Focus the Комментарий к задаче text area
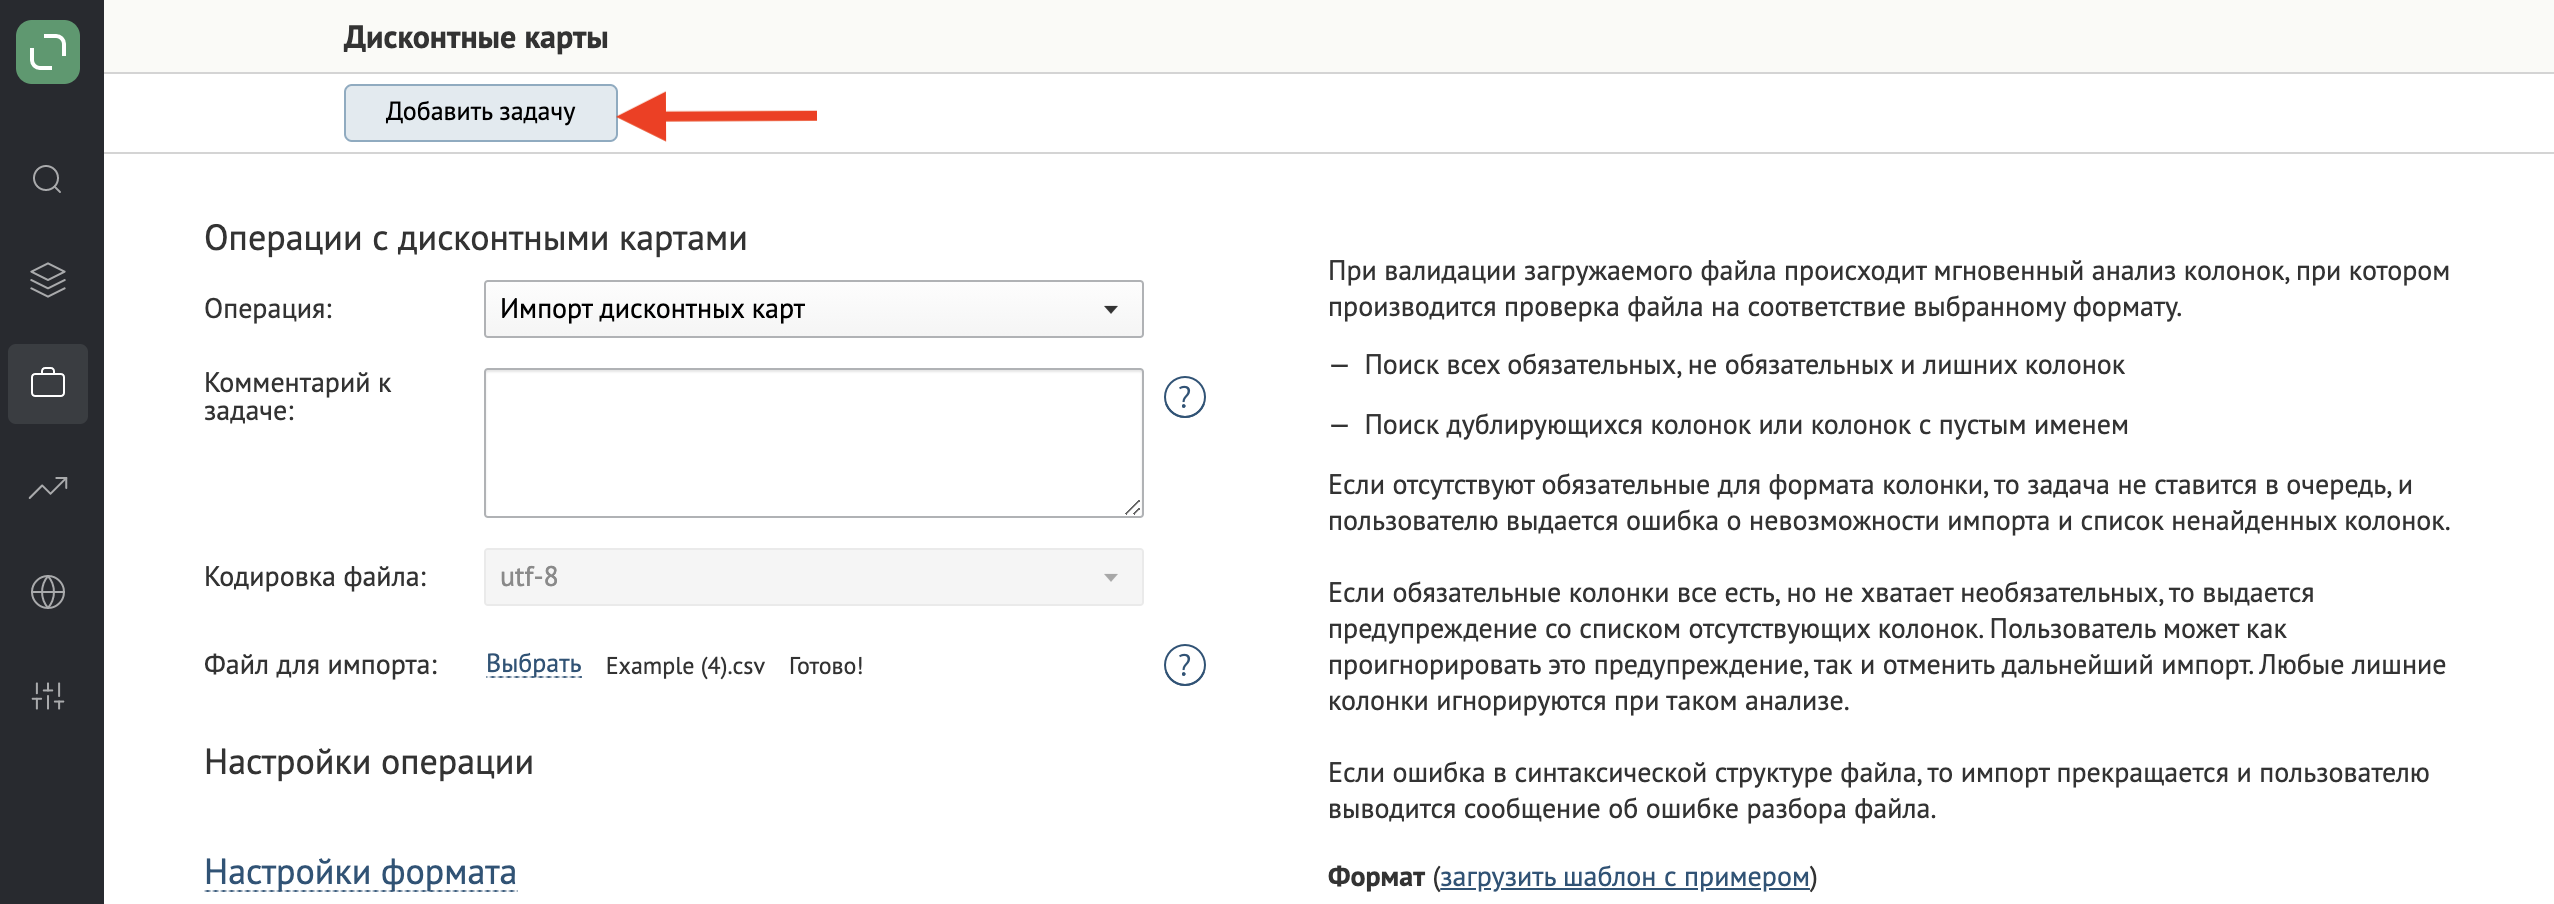Image resolution: width=2554 pixels, height=904 pixels. point(813,443)
